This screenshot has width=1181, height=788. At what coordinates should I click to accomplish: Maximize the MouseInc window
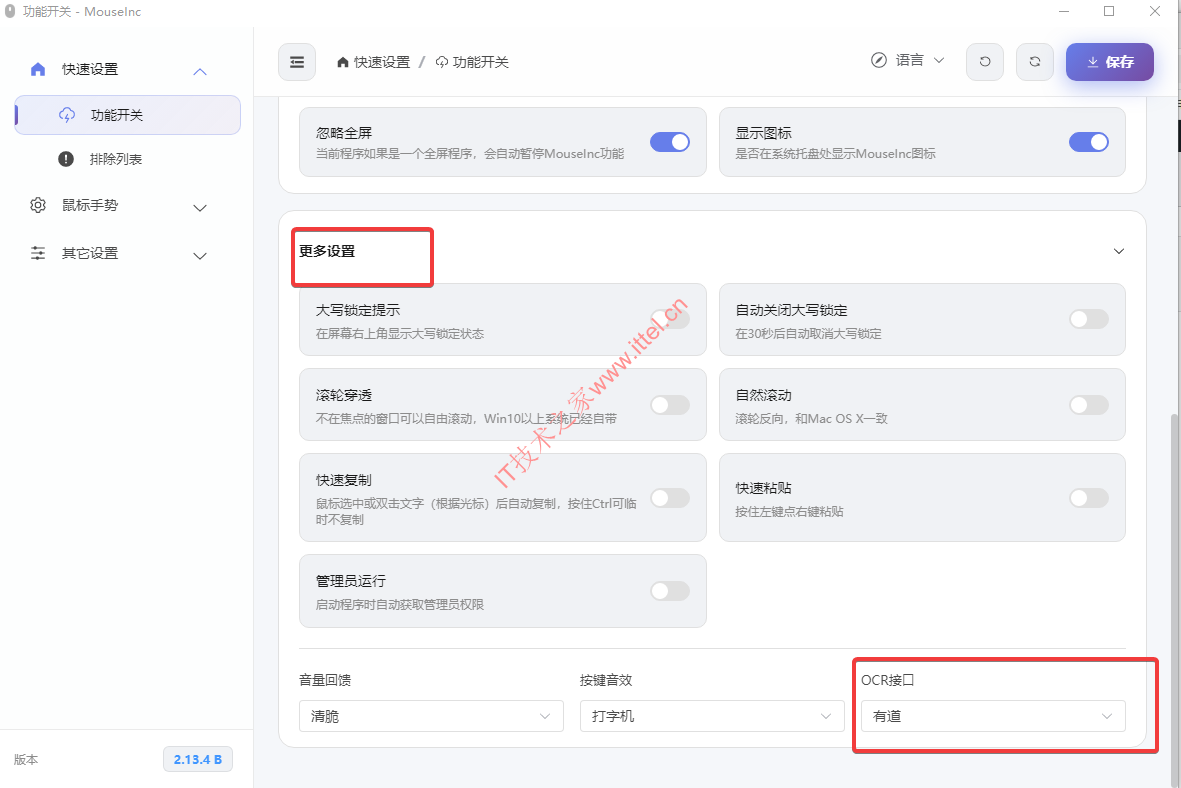click(1109, 11)
